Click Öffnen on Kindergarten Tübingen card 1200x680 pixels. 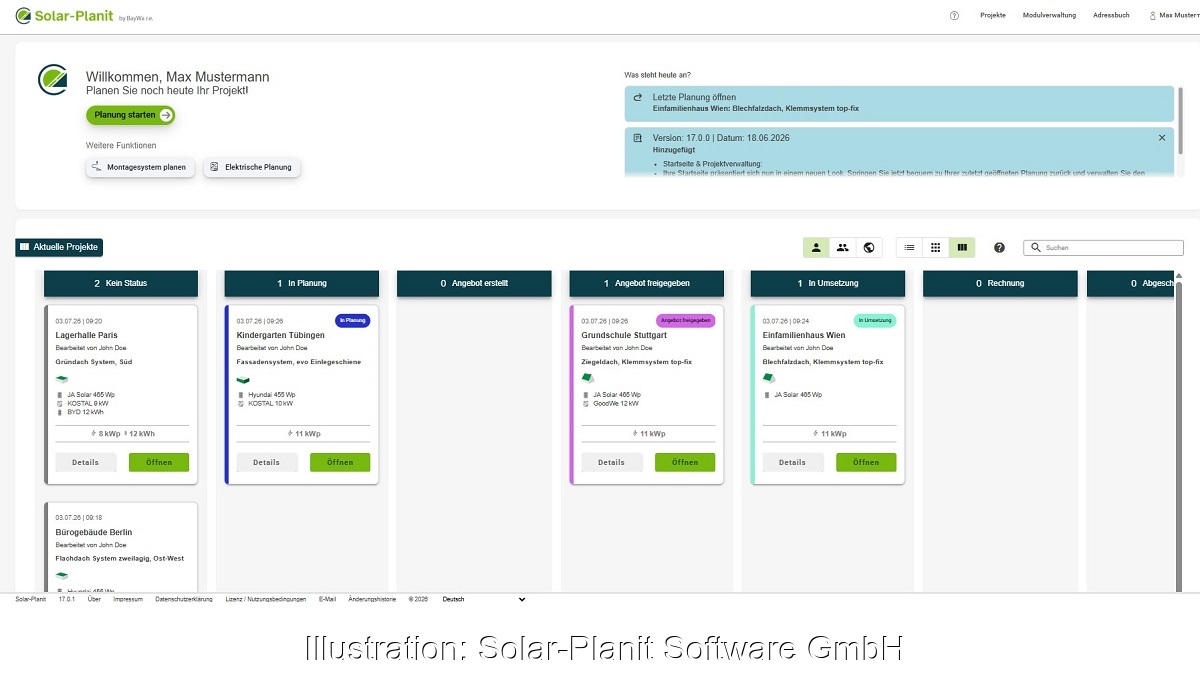340,462
